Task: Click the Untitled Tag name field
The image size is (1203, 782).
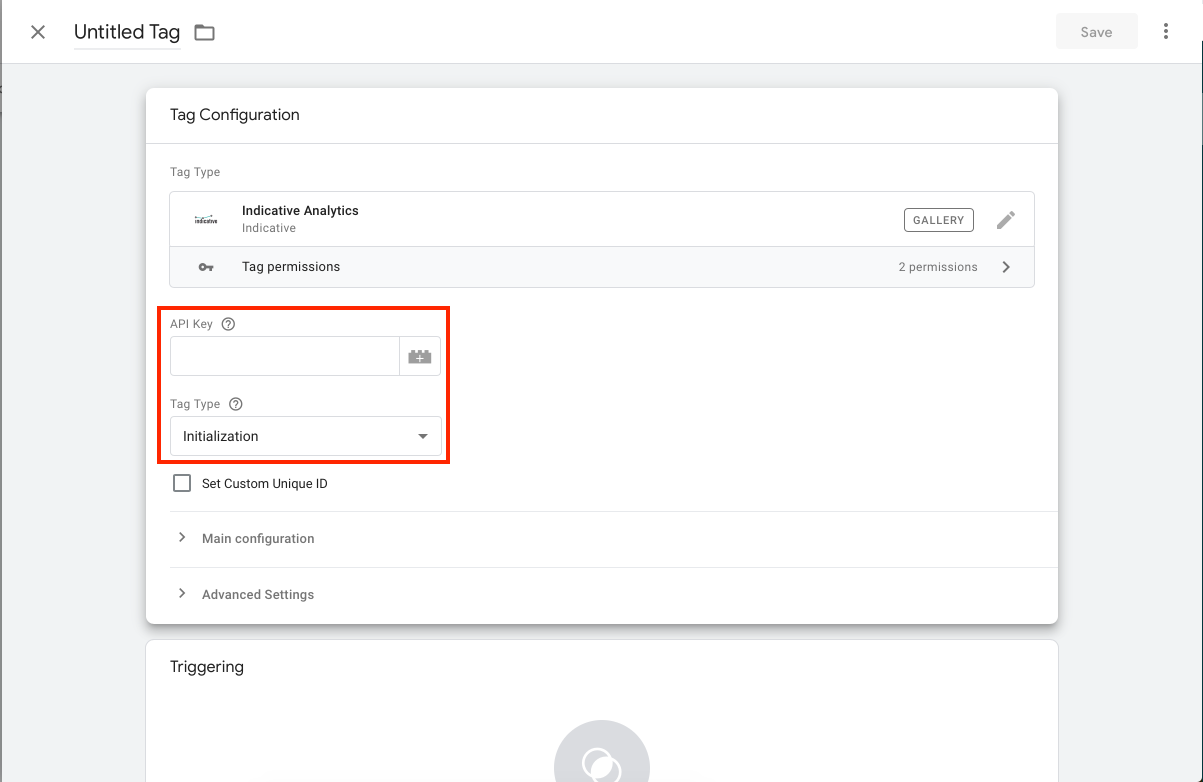Action: 127,32
